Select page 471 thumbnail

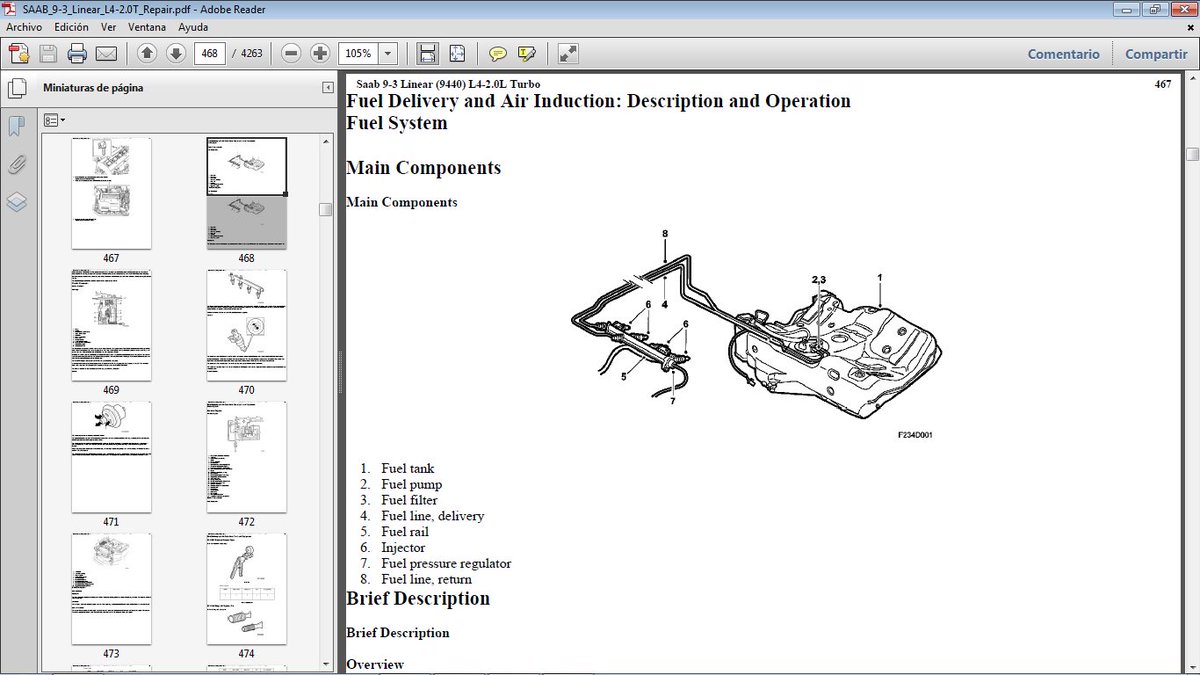111,457
